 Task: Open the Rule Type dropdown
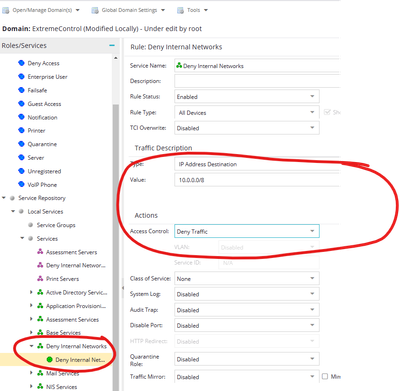(247, 112)
